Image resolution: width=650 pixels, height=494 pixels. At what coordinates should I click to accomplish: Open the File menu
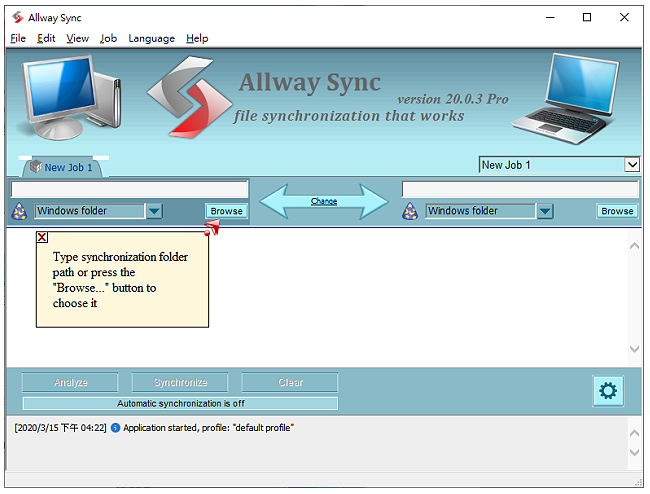tap(18, 39)
